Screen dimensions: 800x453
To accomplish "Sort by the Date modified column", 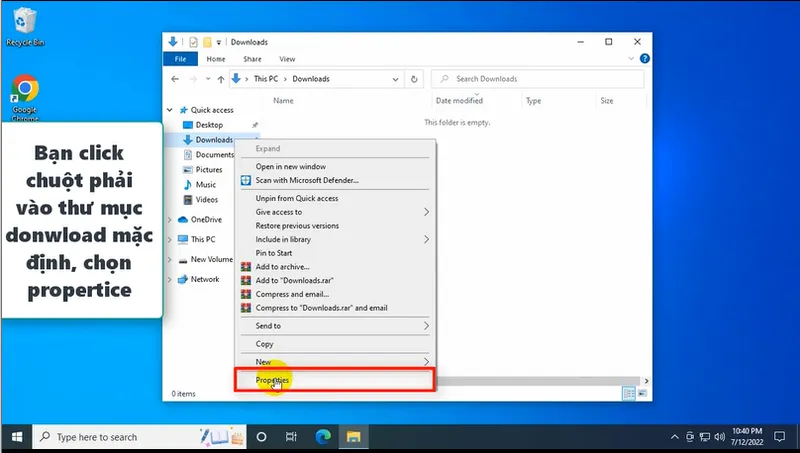I will click(459, 100).
